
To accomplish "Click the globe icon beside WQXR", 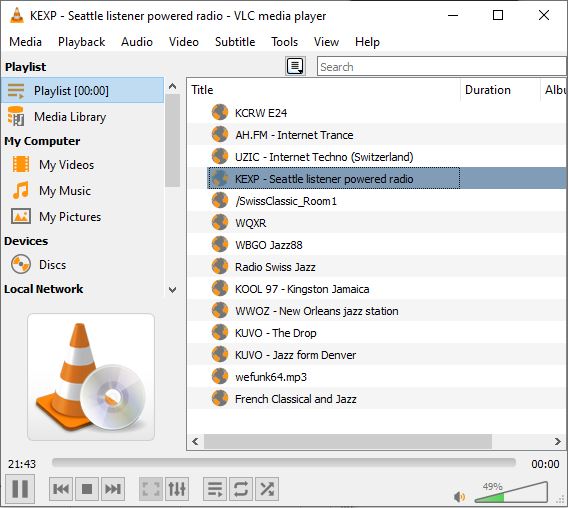I will tap(220, 222).
